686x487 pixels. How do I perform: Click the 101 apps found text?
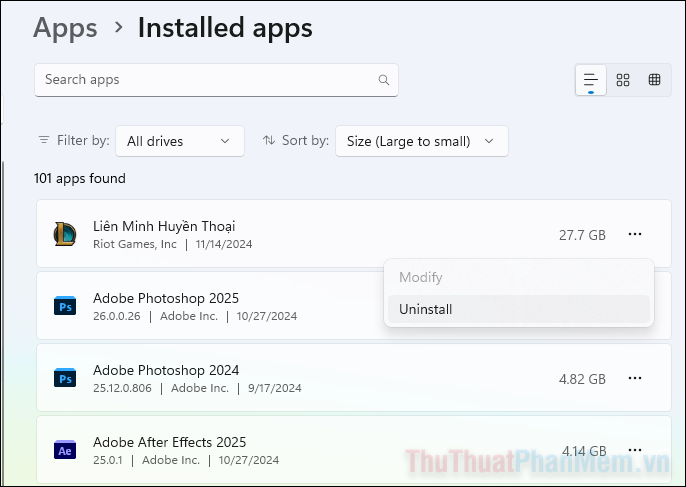coord(80,179)
